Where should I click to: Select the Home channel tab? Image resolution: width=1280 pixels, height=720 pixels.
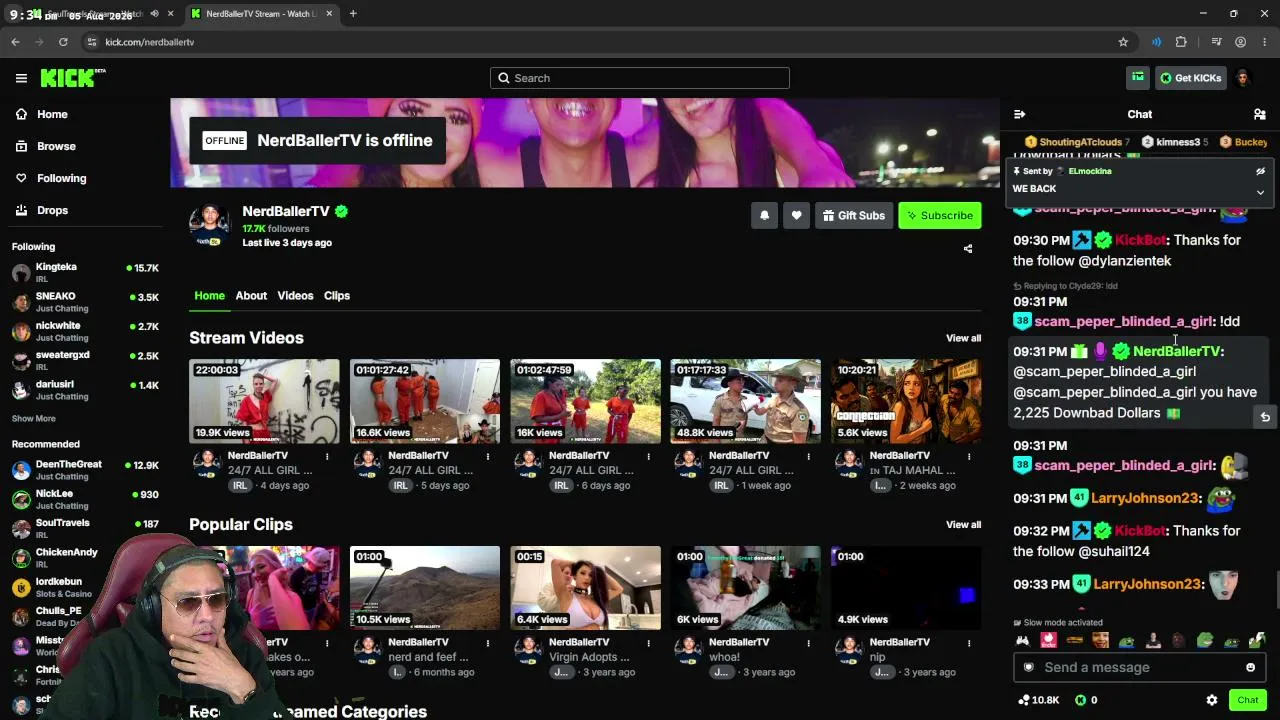coord(209,296)
